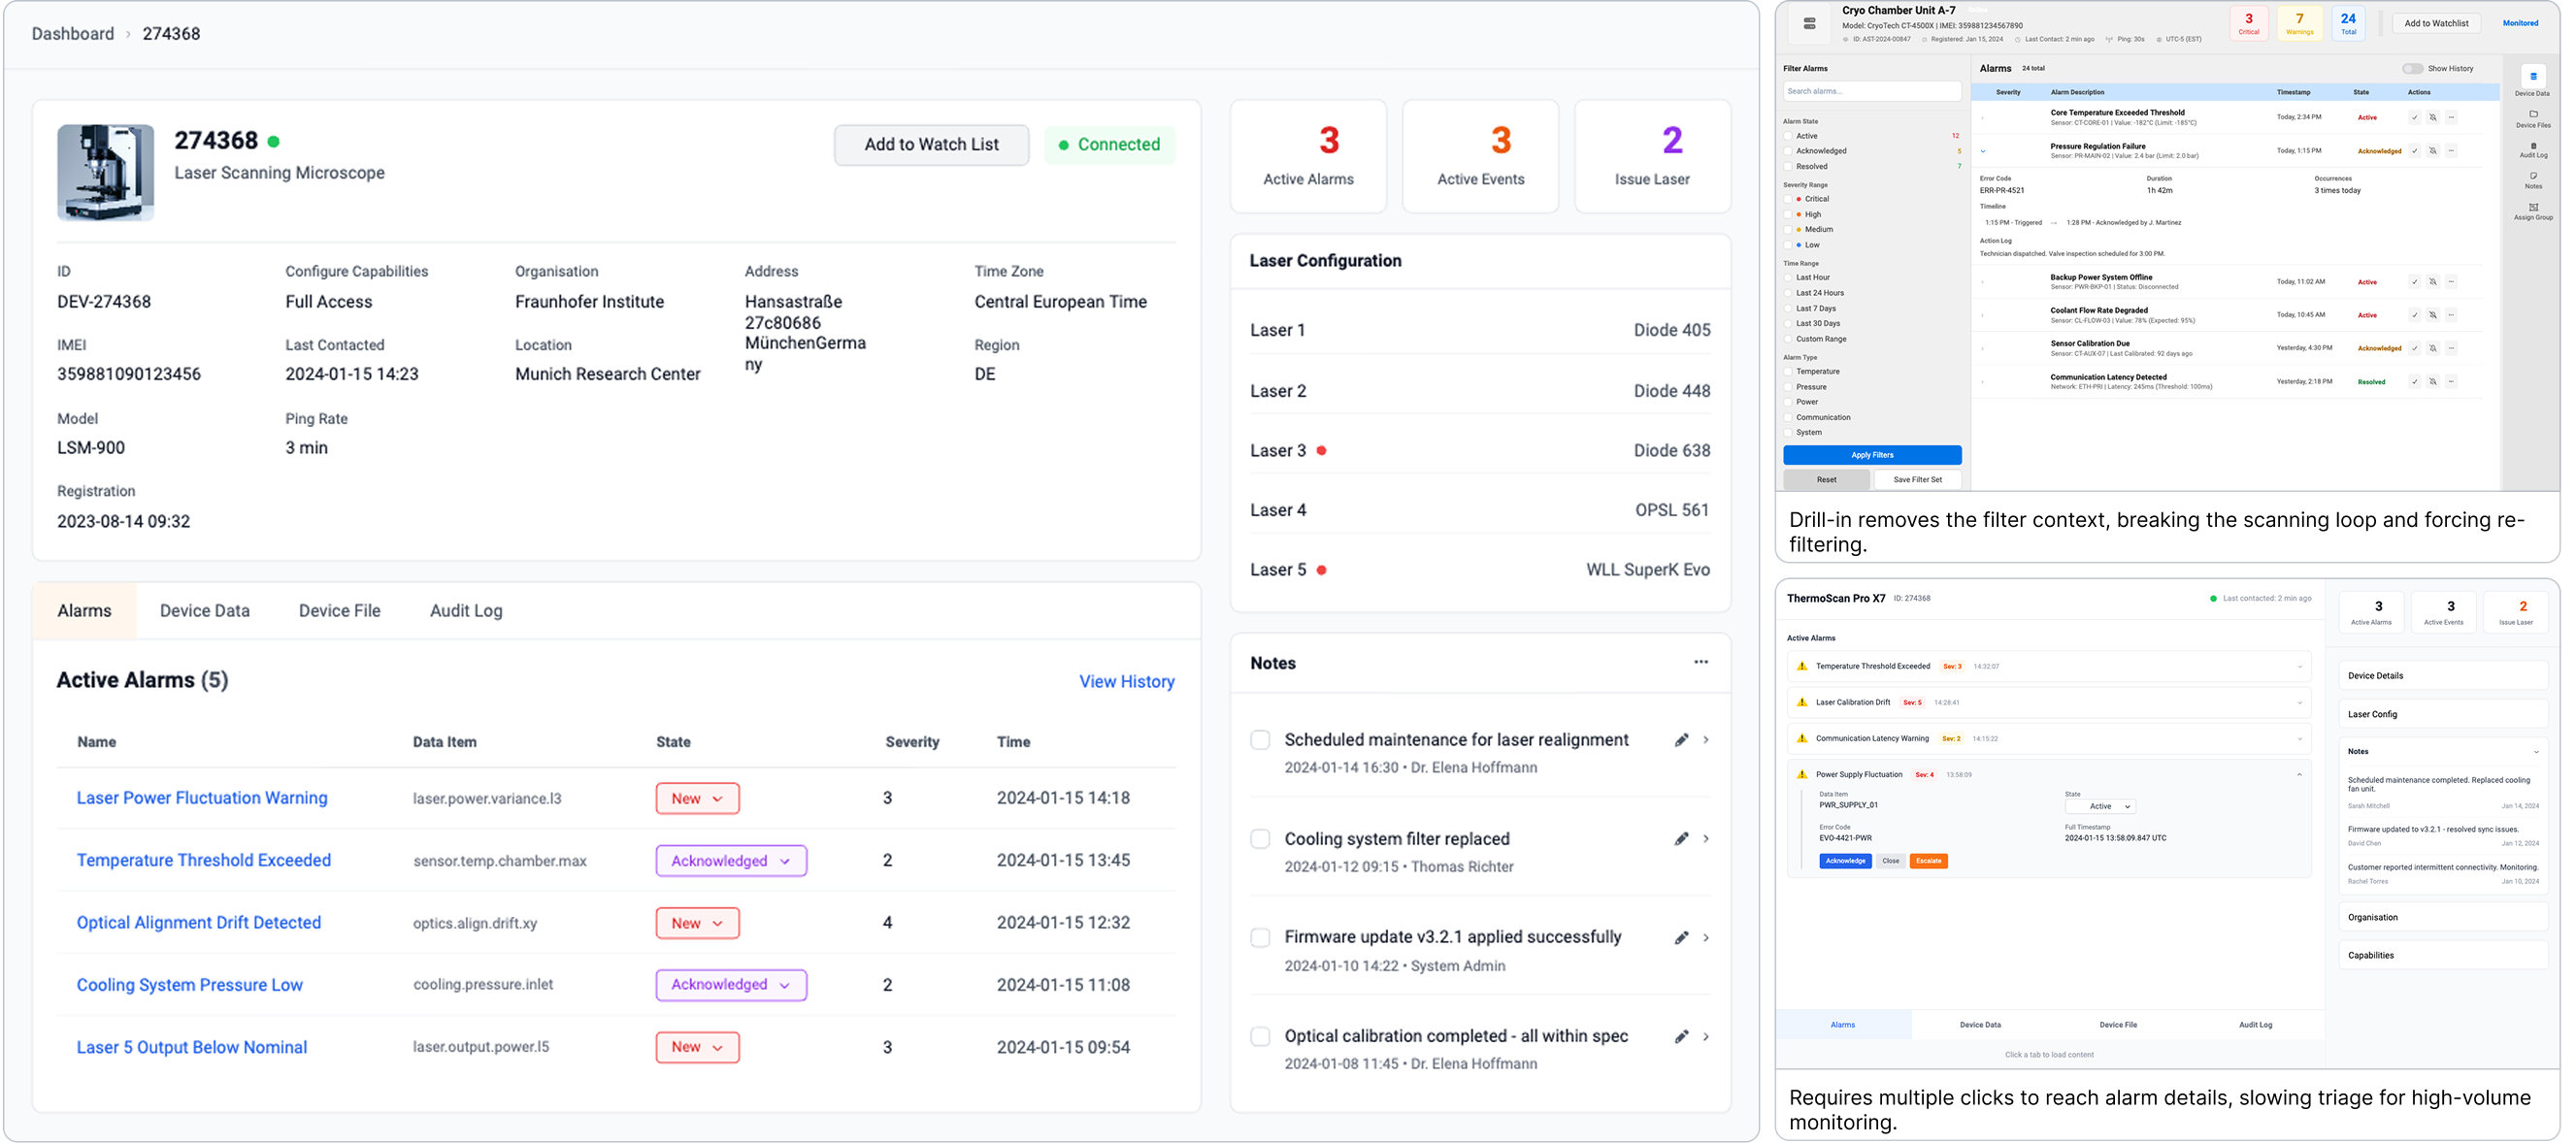Mute the Core Temperature Exceeded Threshold alarm

point(2432,118)
